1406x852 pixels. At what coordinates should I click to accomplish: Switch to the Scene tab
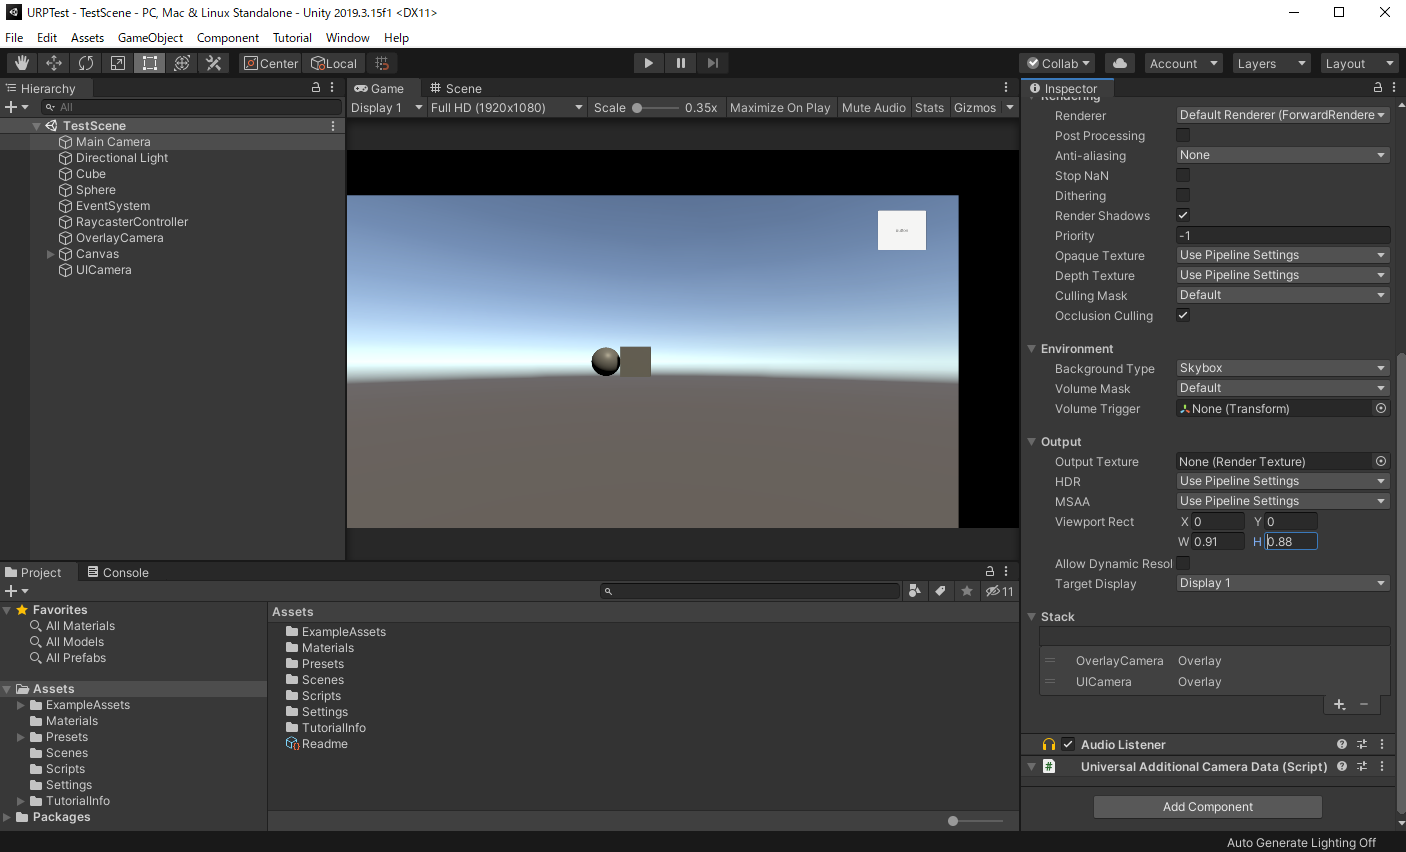tap(455, 88)
